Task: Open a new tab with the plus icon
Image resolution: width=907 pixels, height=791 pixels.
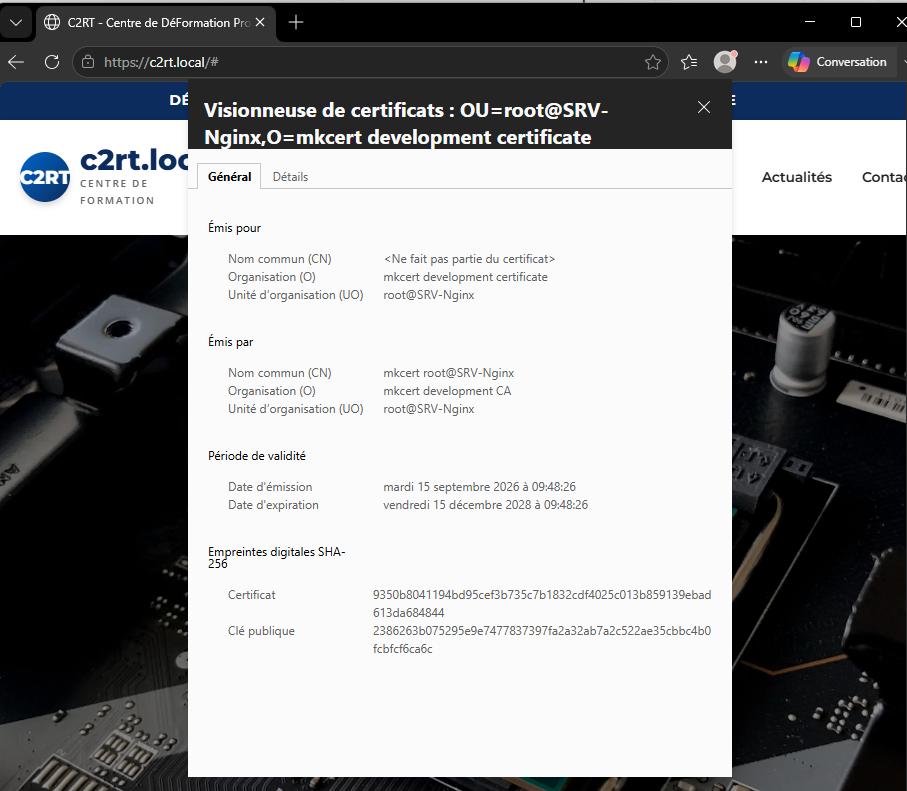Action: point(296,22)
